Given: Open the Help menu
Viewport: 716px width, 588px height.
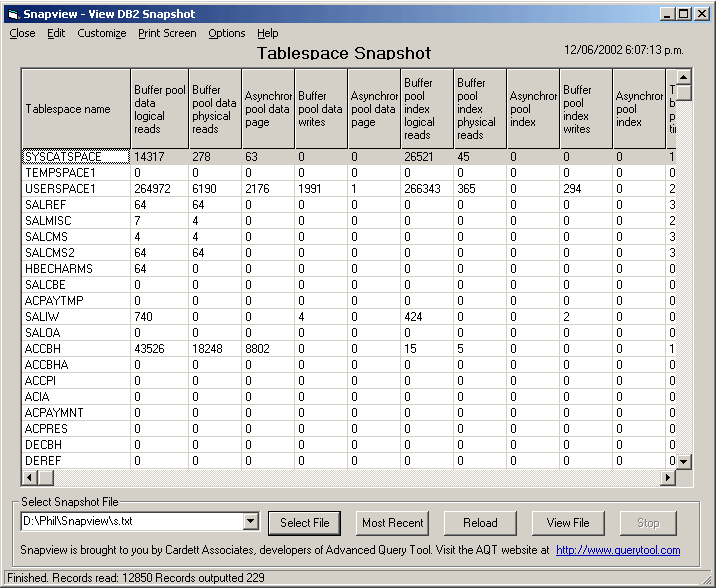Looking at the screenshot, I should (x=268, y=33).
